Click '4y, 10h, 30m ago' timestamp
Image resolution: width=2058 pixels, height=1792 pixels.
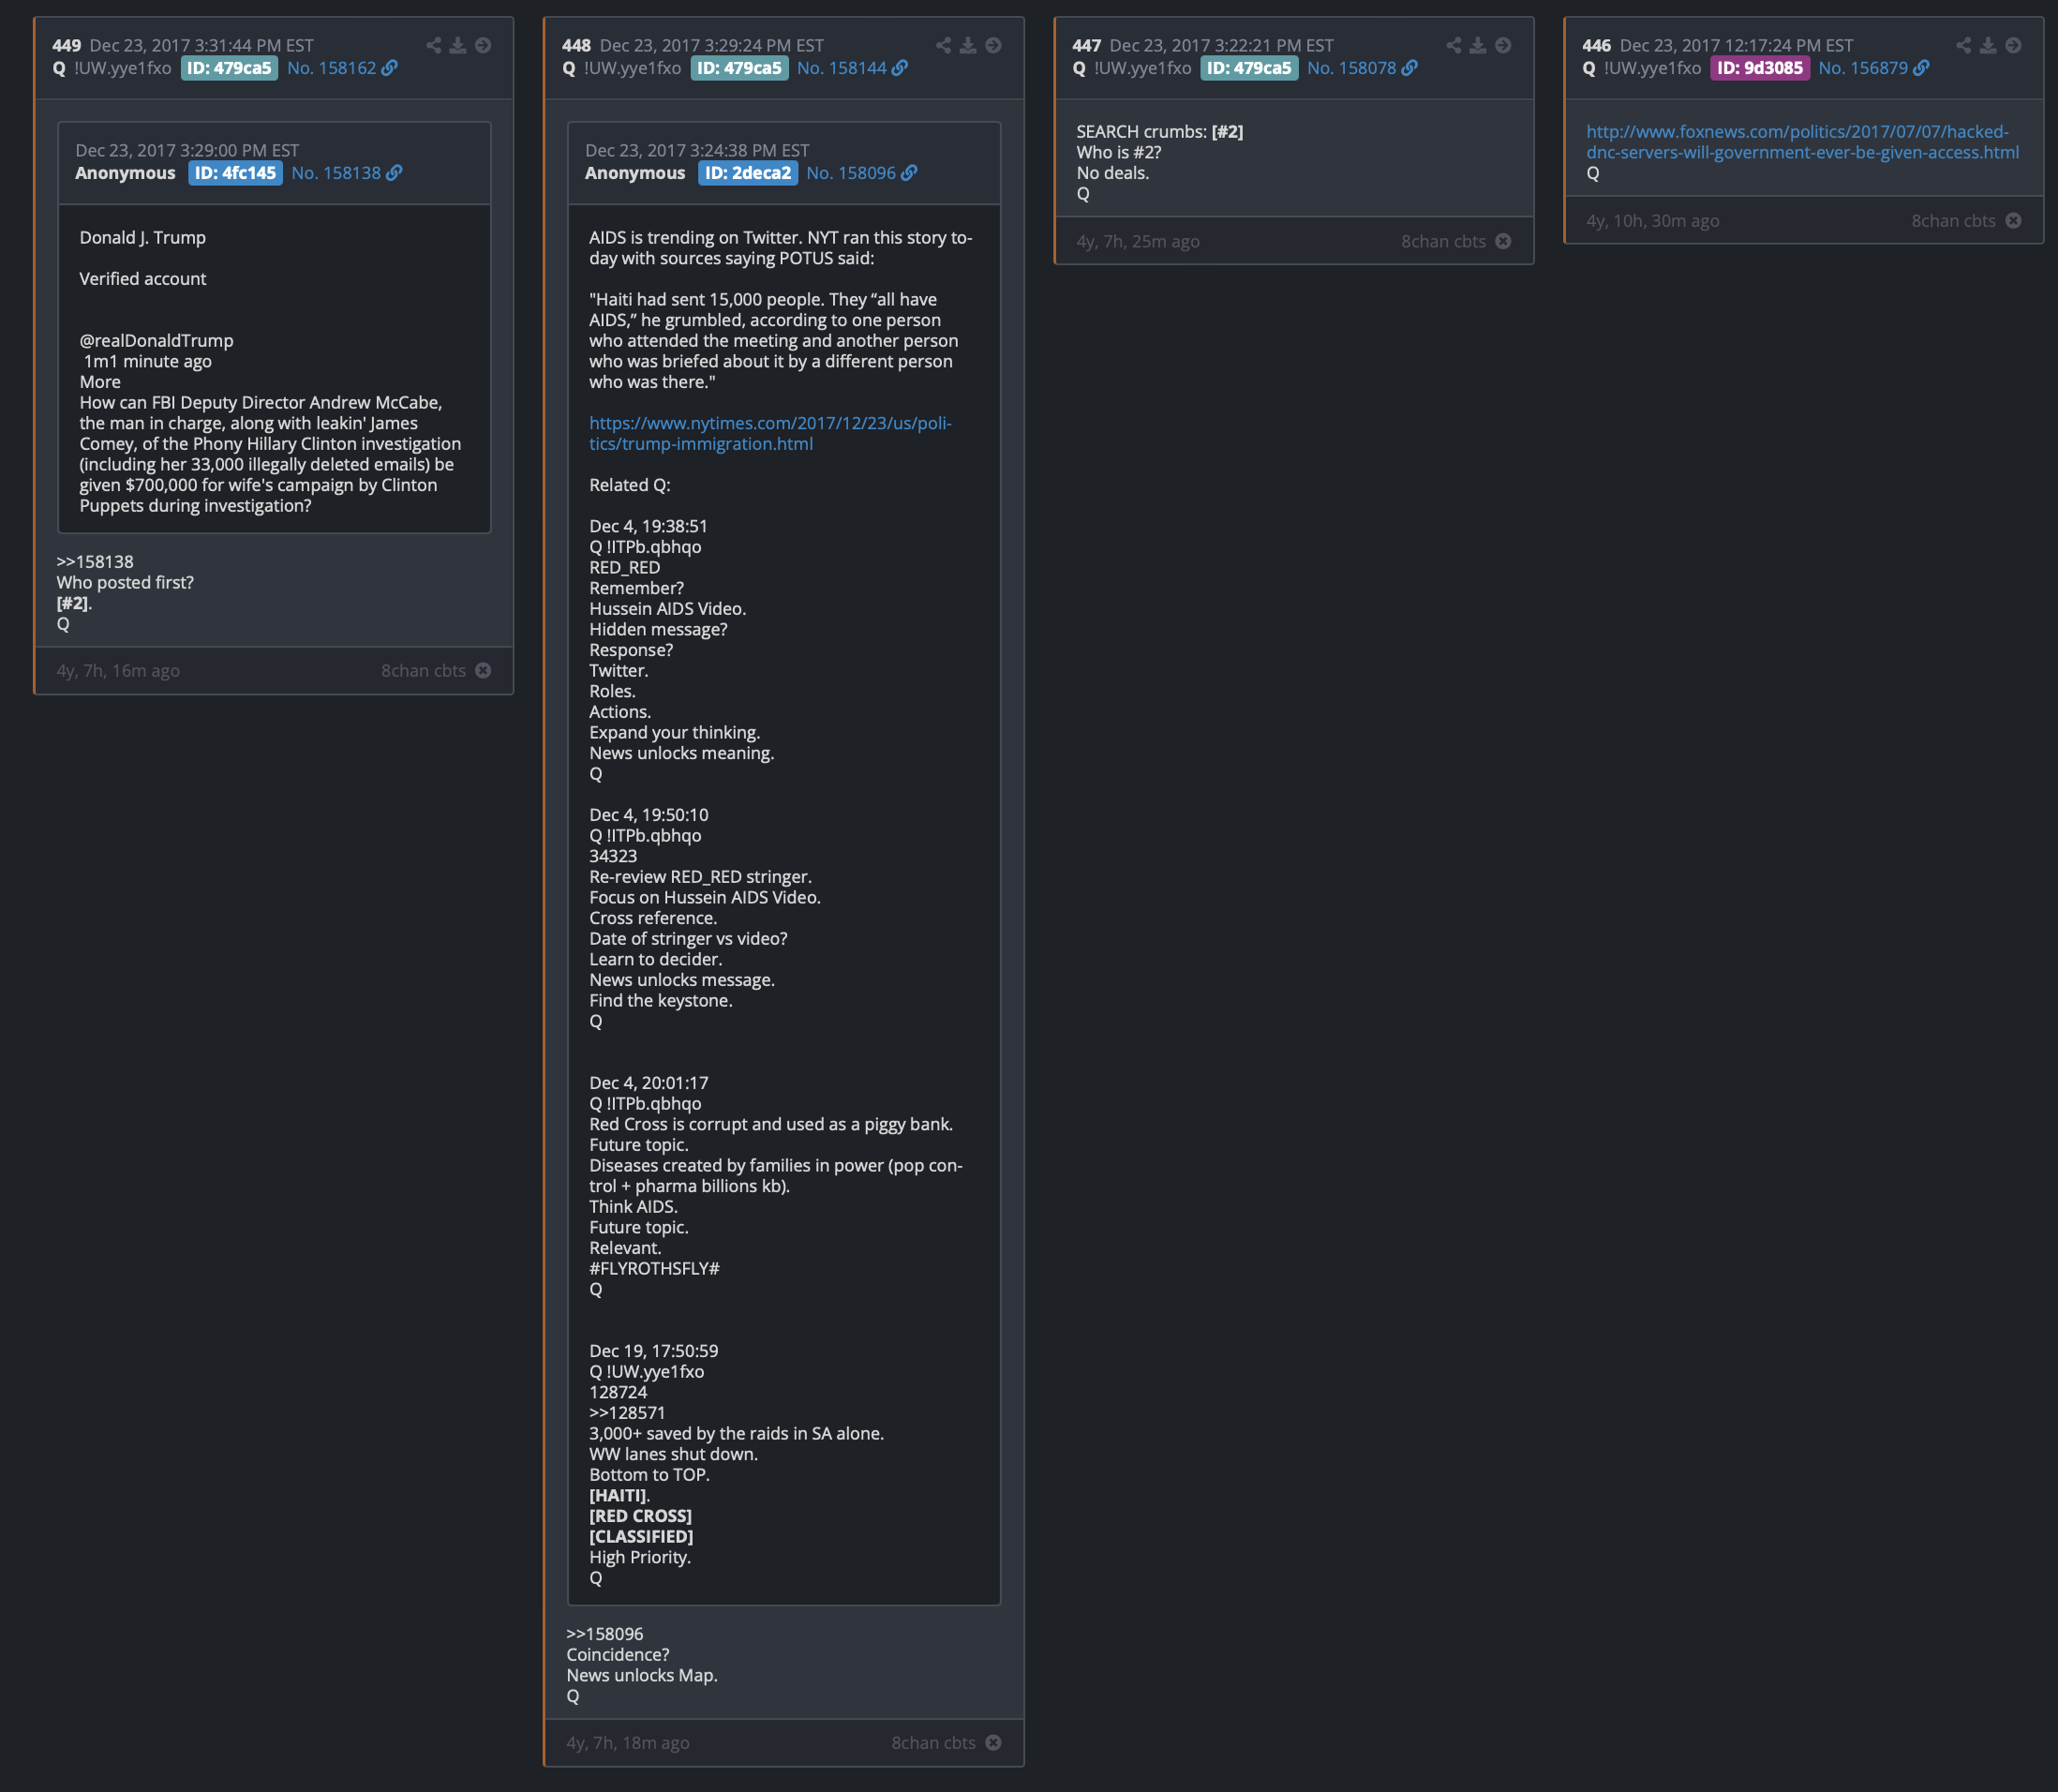pos(1653,220)
